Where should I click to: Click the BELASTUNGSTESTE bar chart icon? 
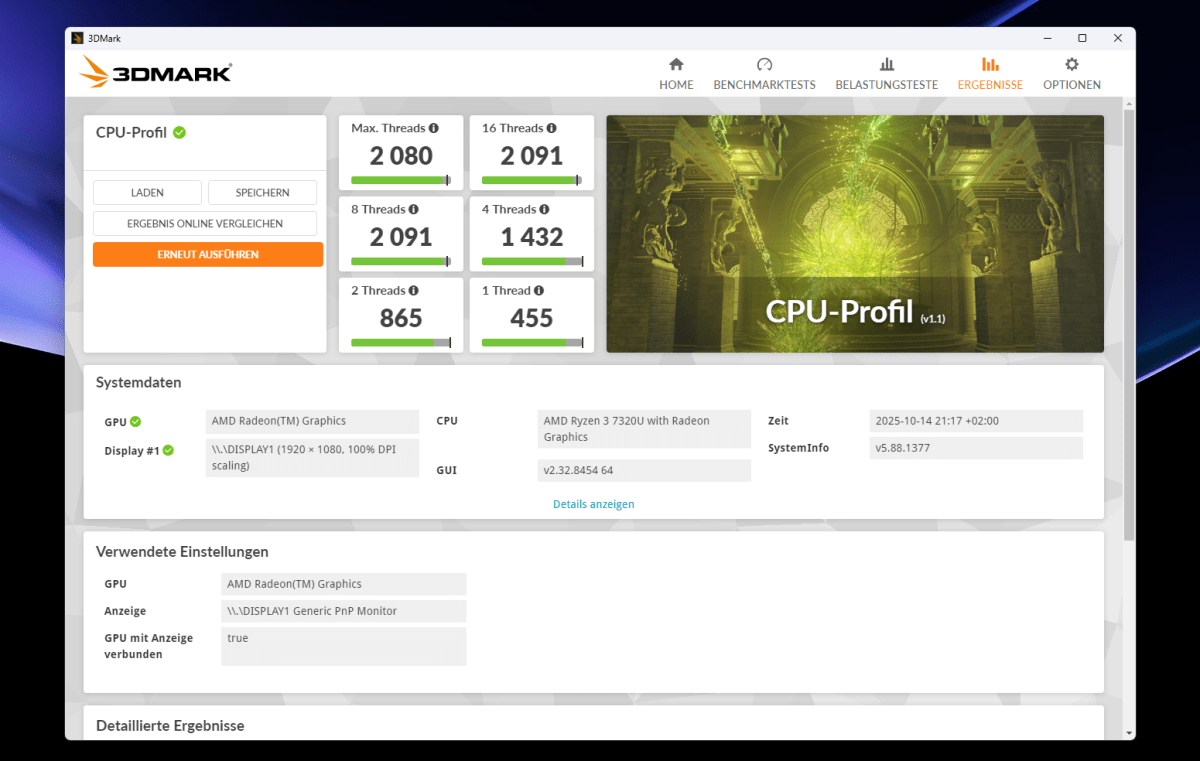(886, 62)
